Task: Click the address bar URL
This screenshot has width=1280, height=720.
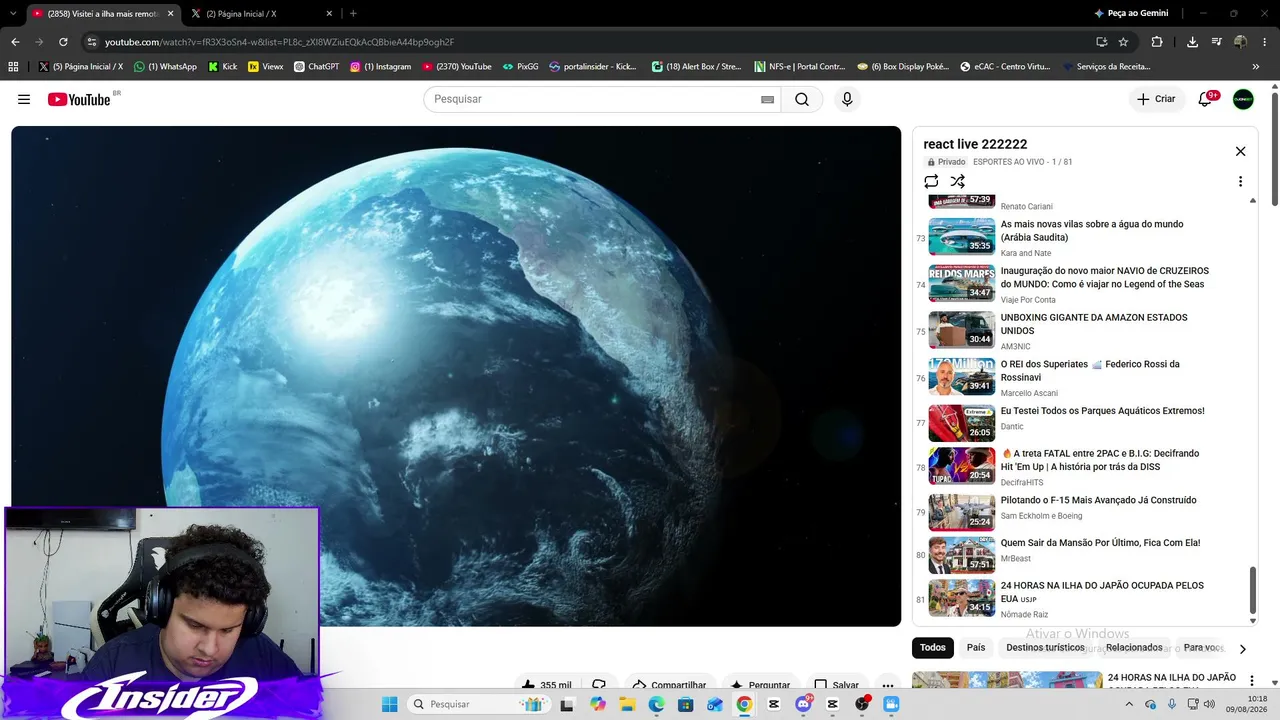Action: tap(280, 42)
